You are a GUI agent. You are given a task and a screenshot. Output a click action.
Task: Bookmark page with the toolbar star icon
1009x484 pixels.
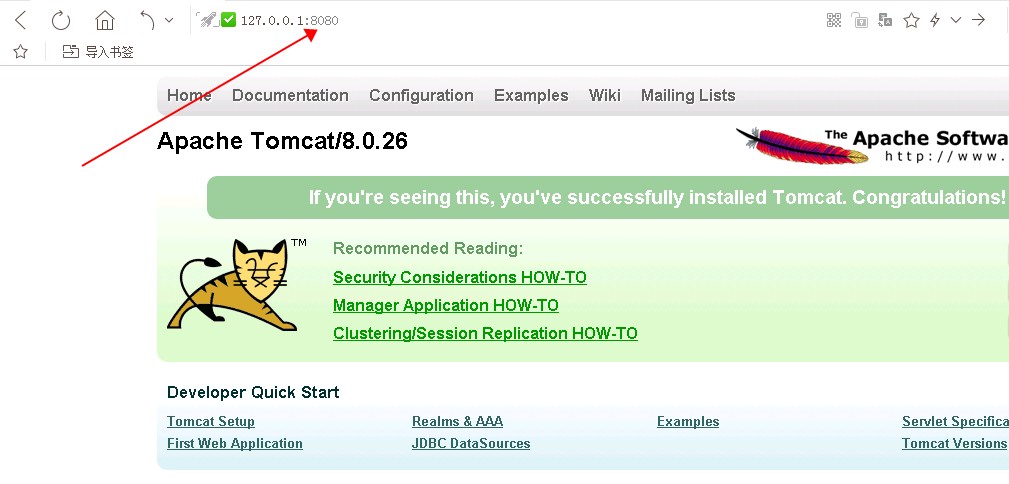(x=911, y=20)
